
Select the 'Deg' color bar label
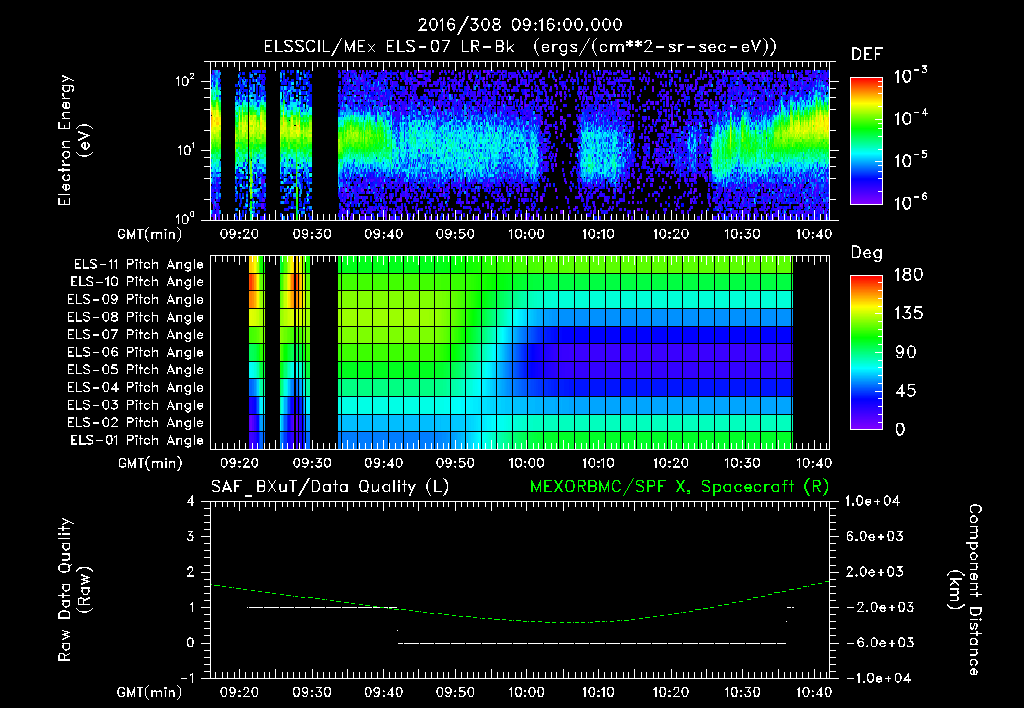[x=867, y=253]
